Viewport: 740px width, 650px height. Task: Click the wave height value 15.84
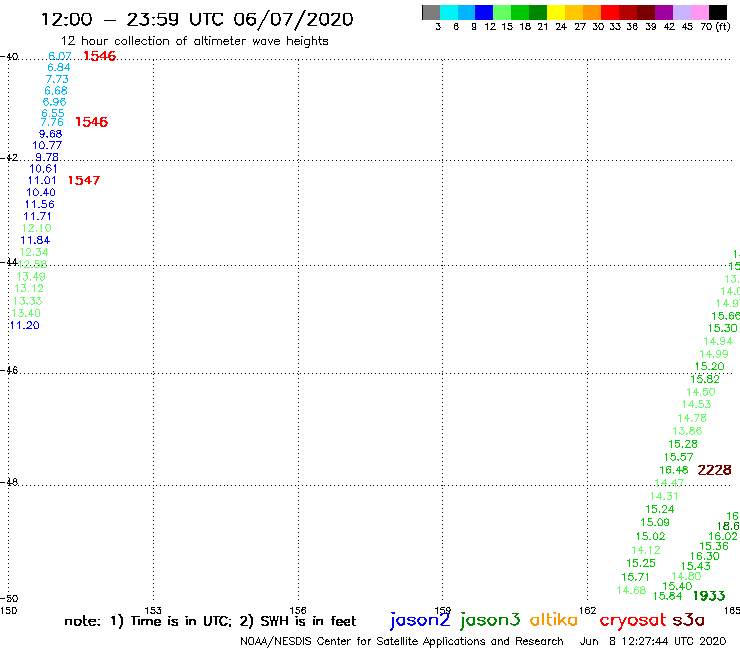tap(667, 596)
